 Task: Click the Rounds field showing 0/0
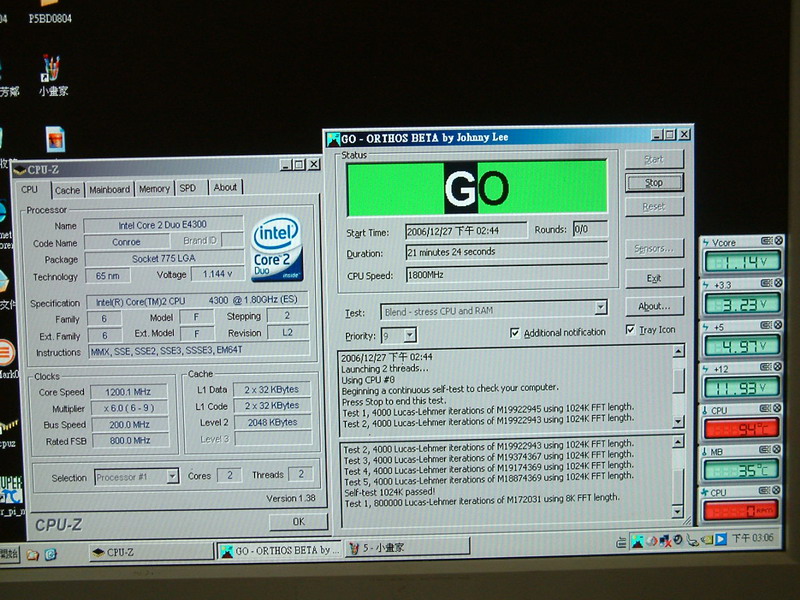[x=590, y=229]
